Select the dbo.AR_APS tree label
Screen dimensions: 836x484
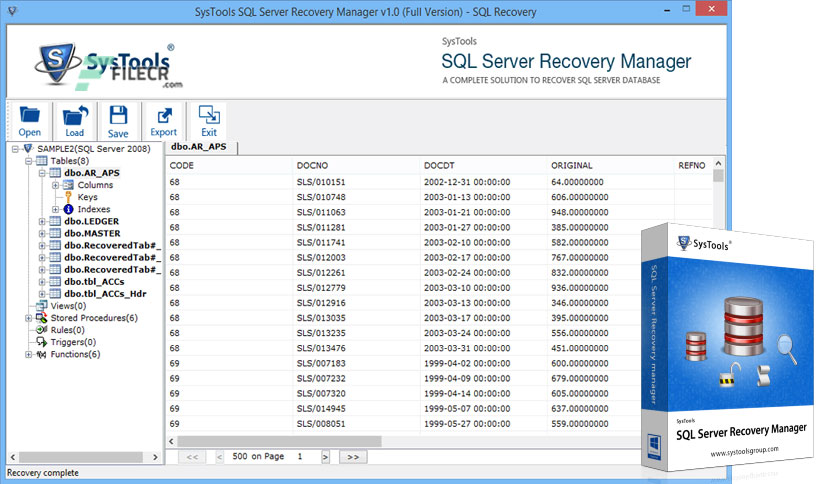[92, 173]
